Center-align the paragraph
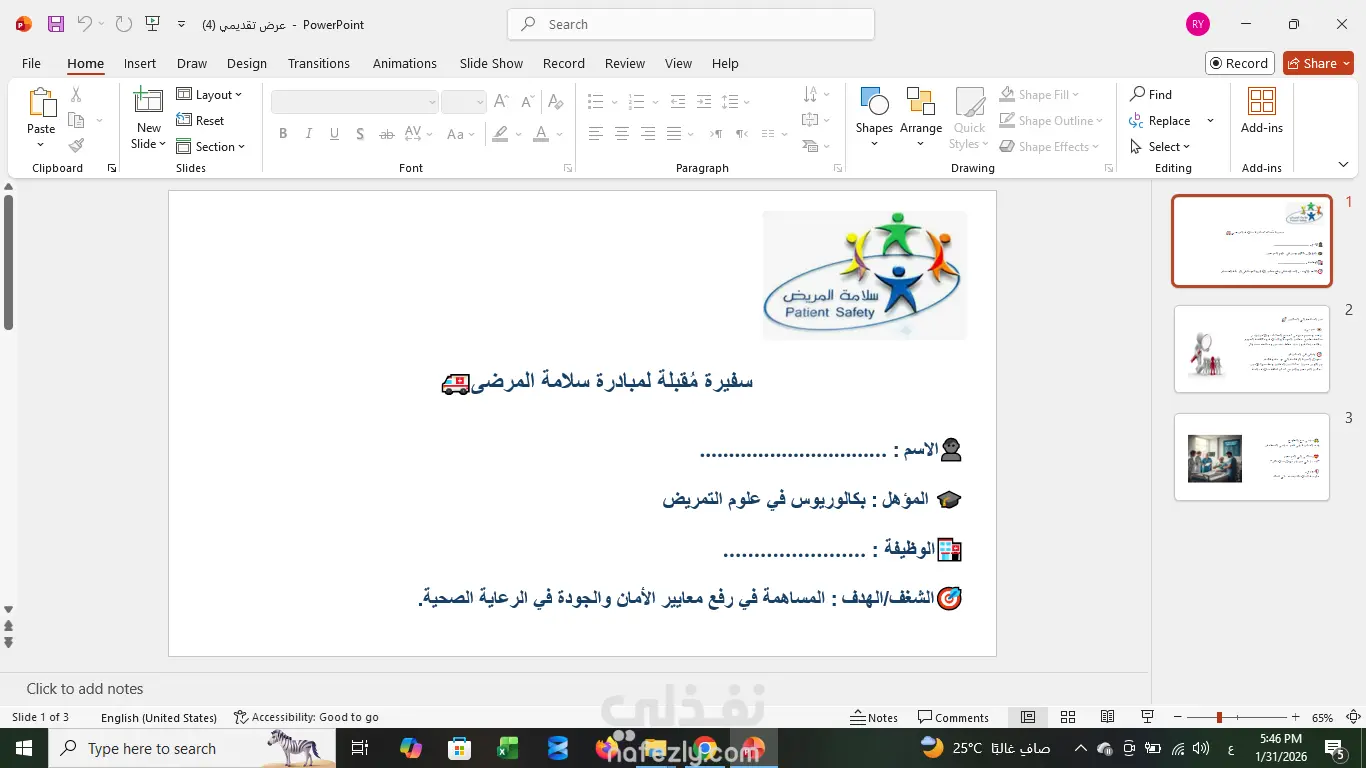Screen dimensions: 1366x768 (622, 134)
